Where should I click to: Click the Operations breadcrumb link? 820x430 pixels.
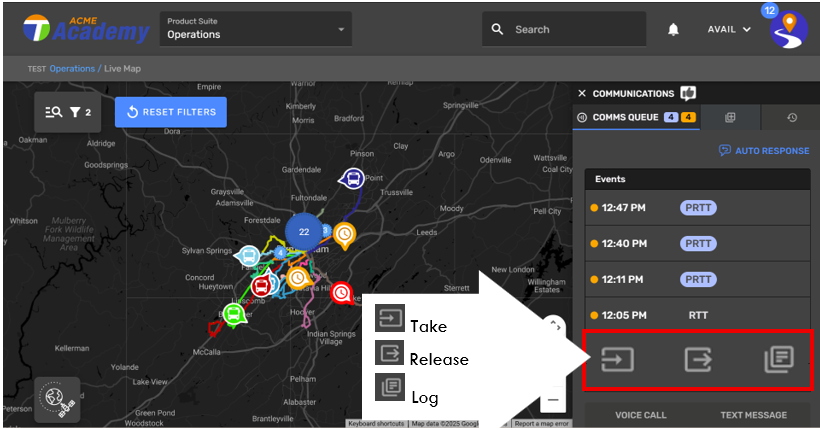[x=72, y=69]
